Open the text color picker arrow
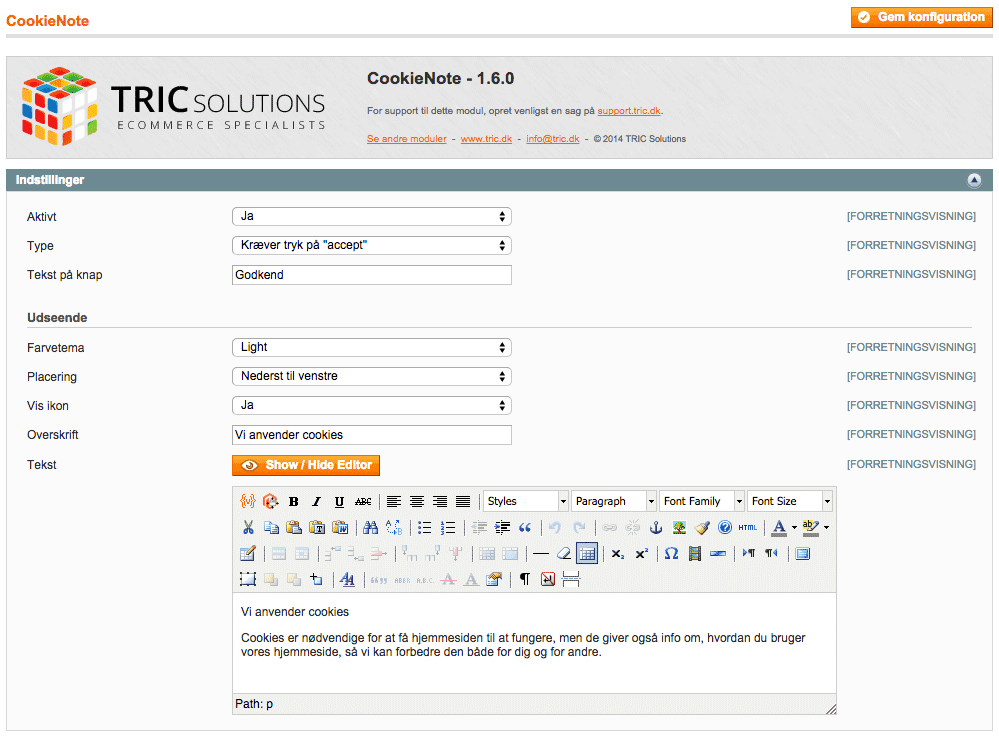The height and width of the screenshot is (736, 999). click(794, 527)
